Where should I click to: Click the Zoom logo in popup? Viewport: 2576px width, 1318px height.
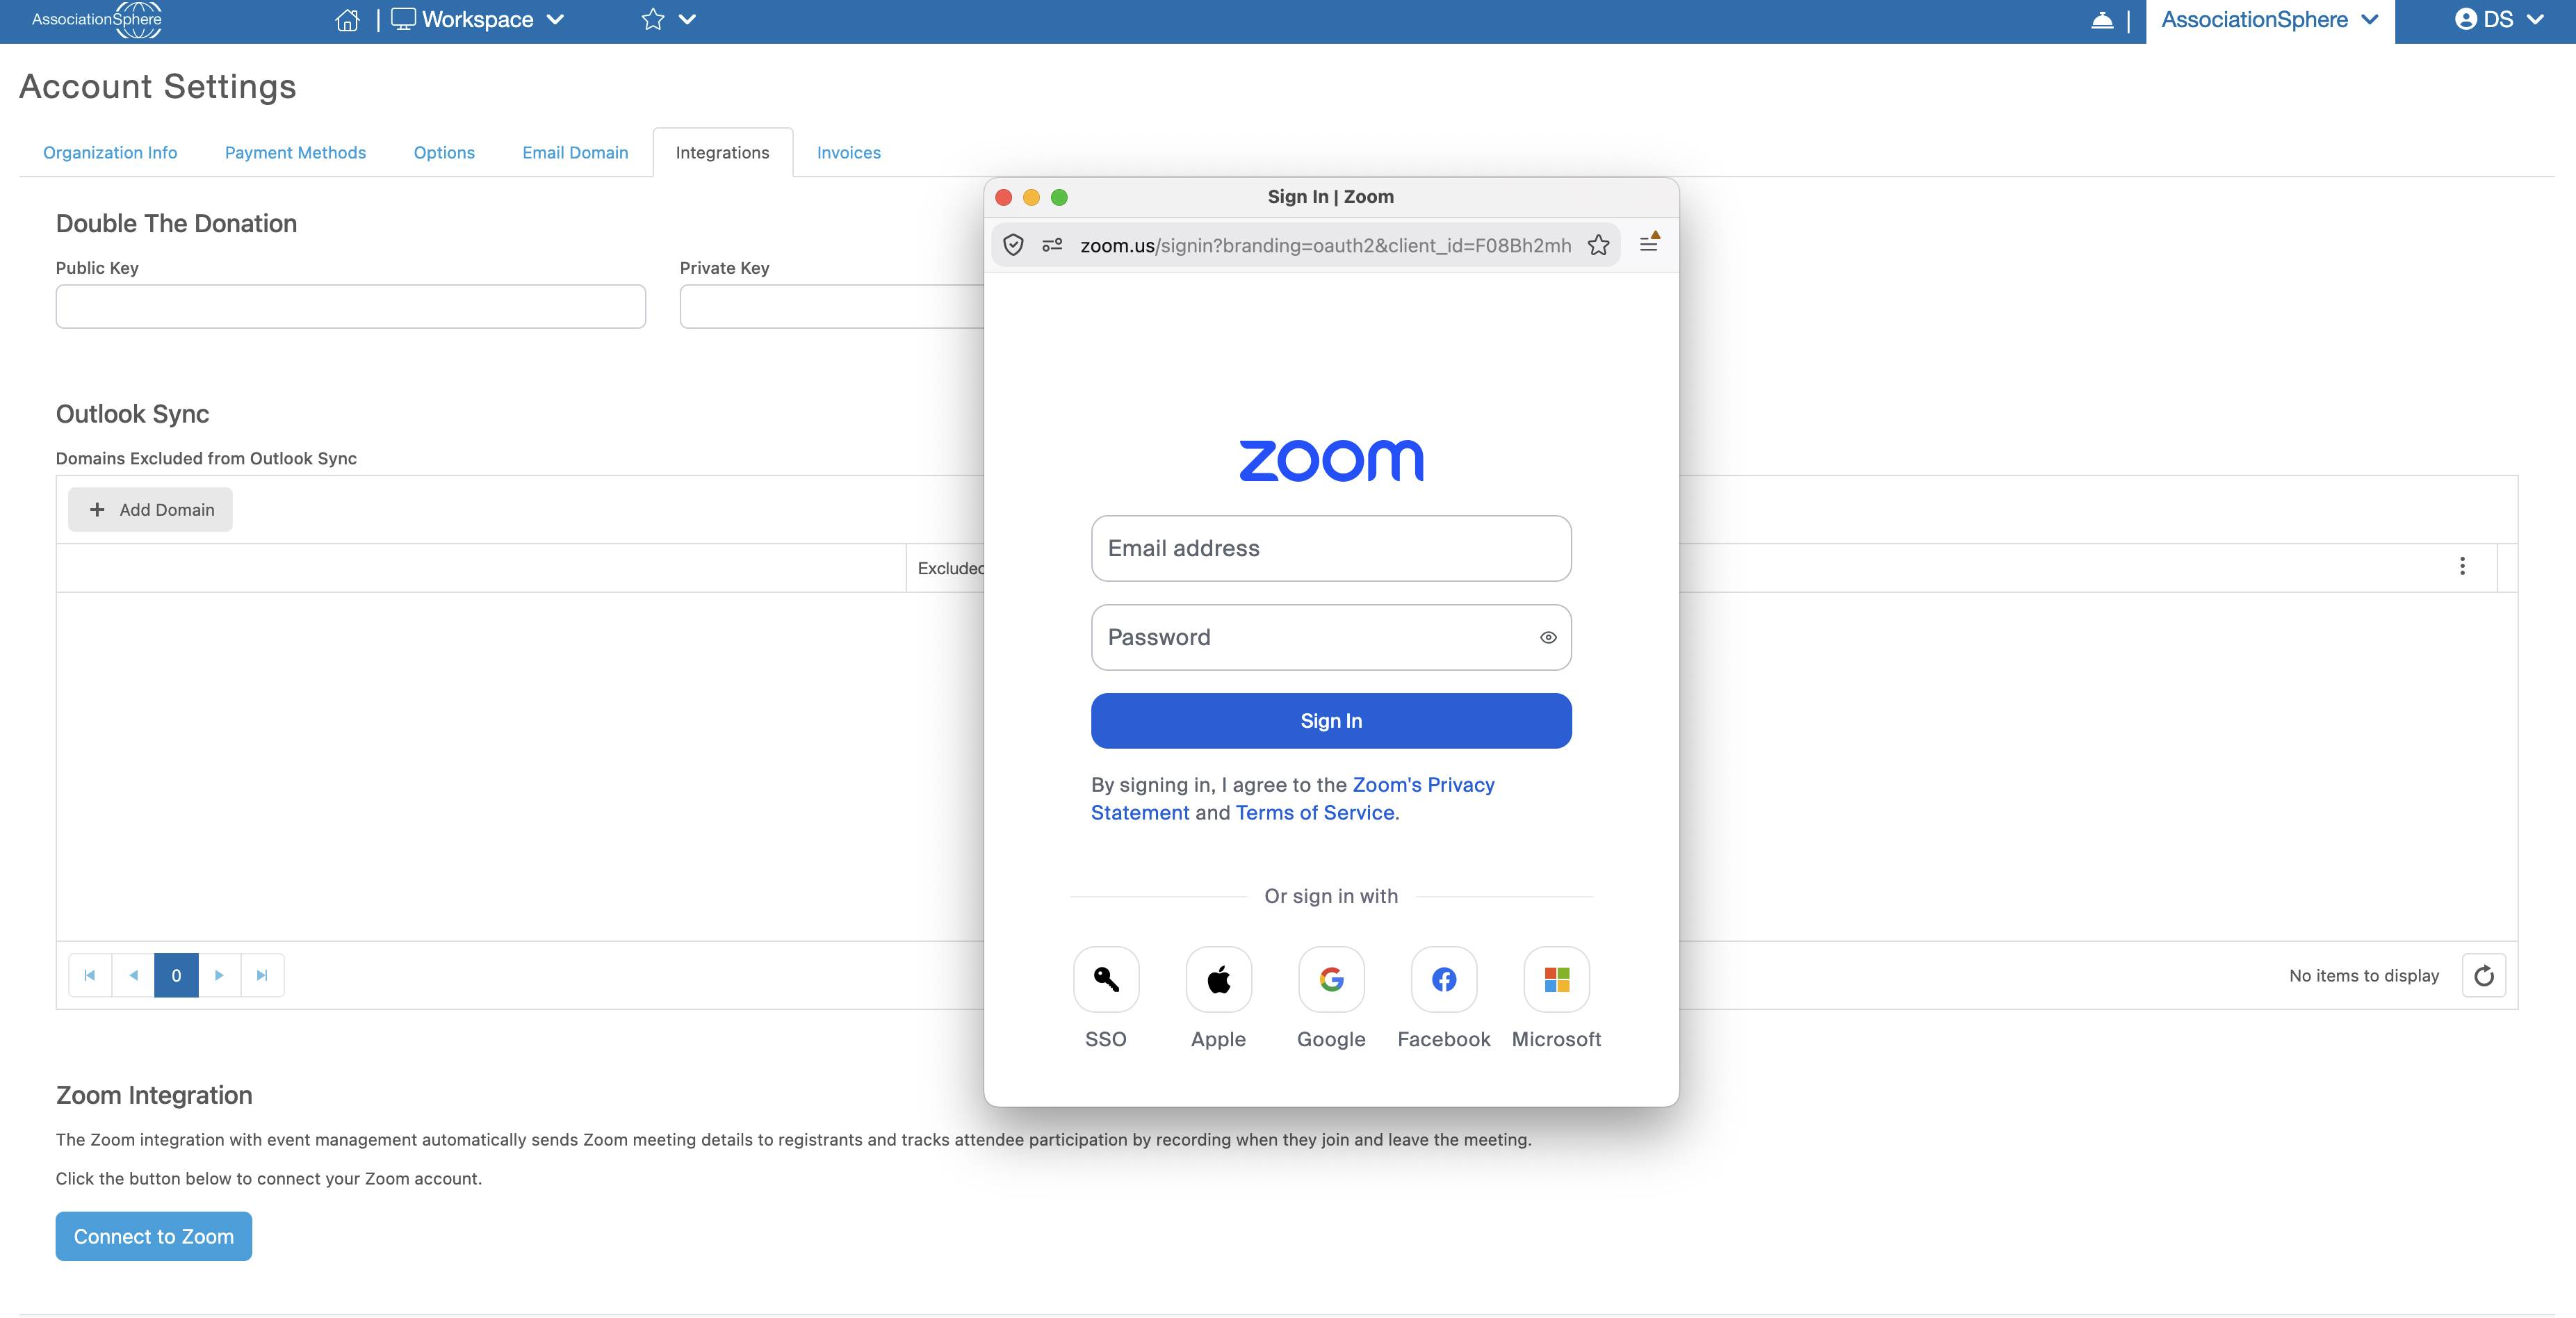pos(1331,461)
